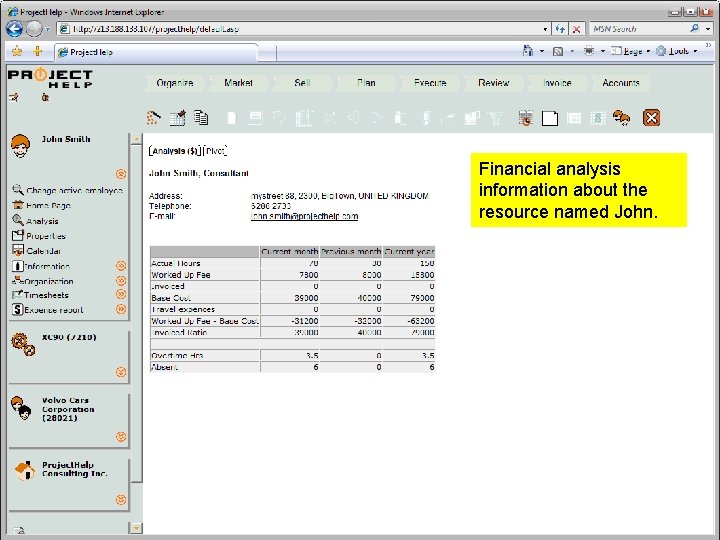Click the wand icon in toolbar
The image size is (720, 540).
pos(153,118)
